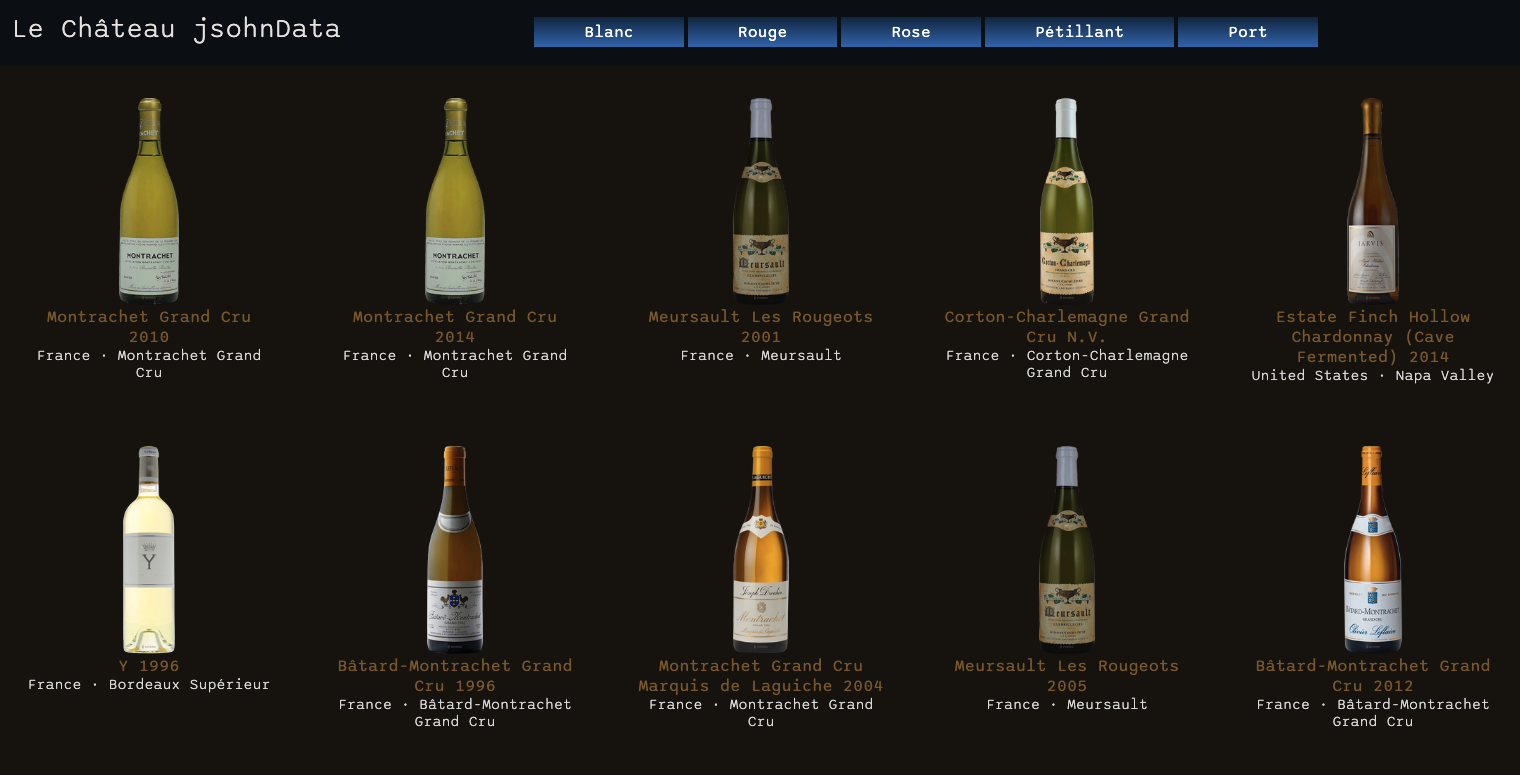Click Bâtard-Montrachet Grand Cru 2012 title

pos(1372,676)
